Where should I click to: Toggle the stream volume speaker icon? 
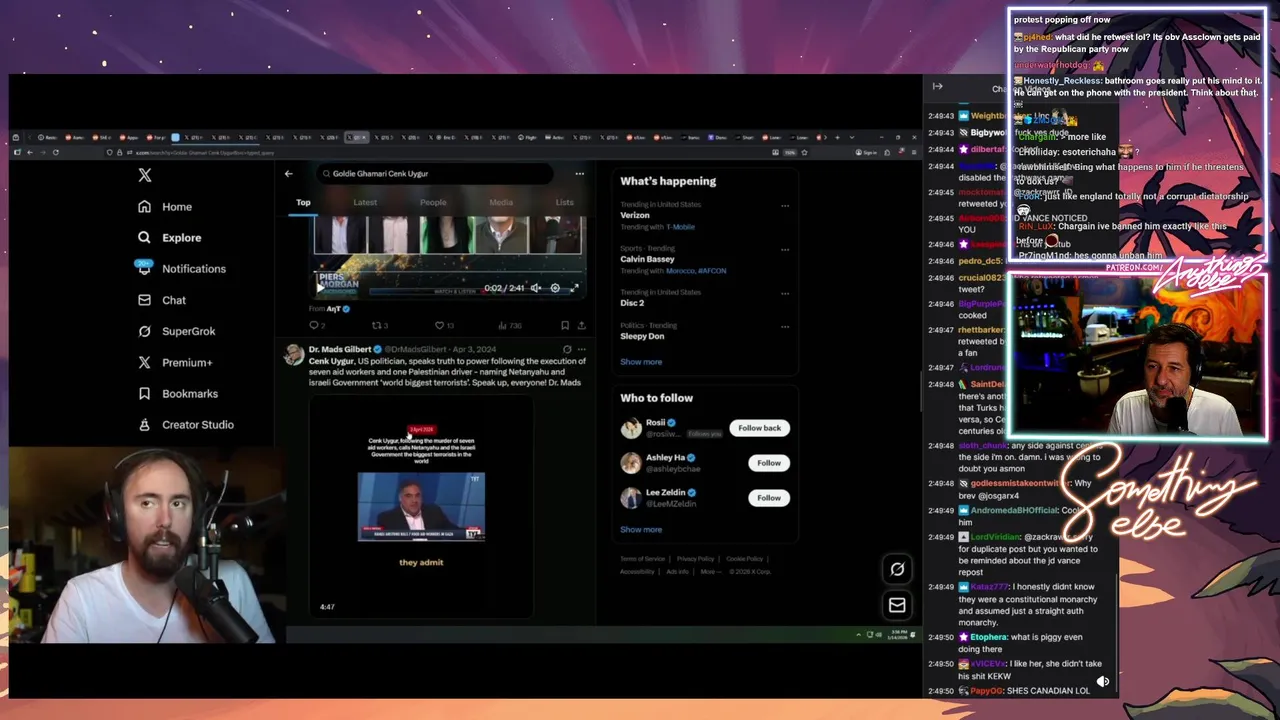(1102, 681)
